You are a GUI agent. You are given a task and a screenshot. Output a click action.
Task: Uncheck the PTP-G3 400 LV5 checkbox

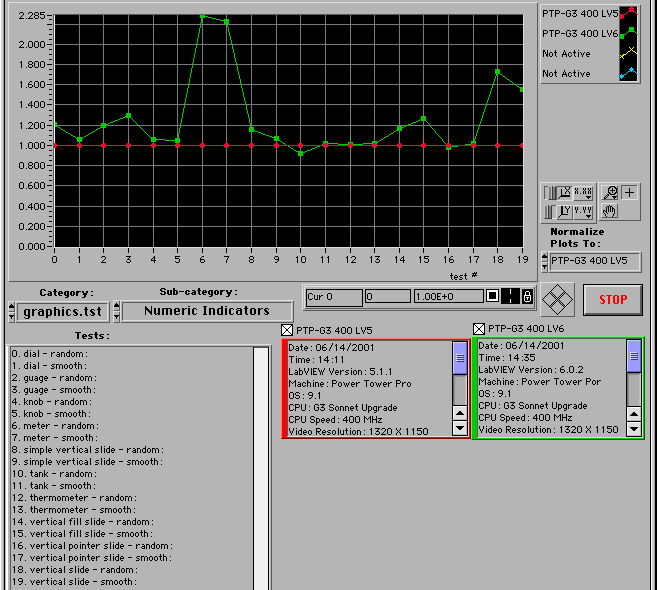(x=288, y=330)
